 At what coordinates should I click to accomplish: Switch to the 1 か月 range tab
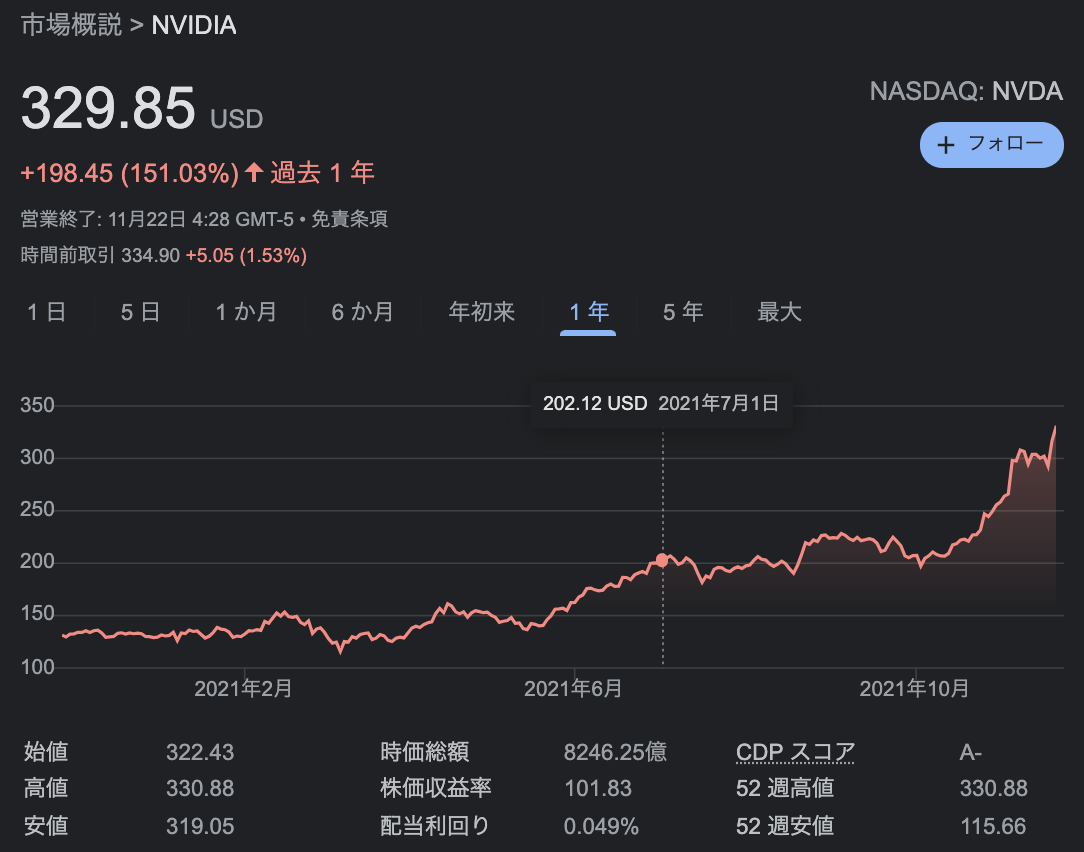coord(246,312)
